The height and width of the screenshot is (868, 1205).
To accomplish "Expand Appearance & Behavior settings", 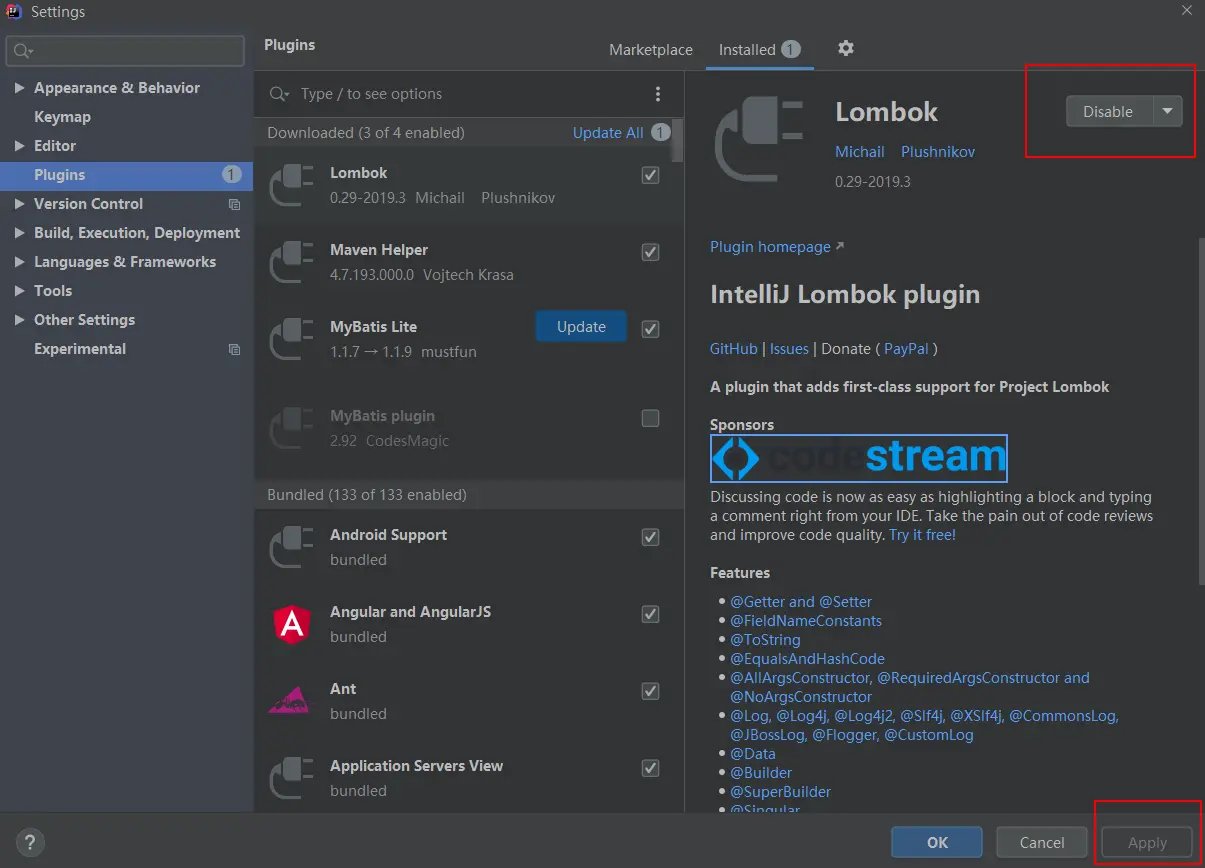I will [19, 88].
